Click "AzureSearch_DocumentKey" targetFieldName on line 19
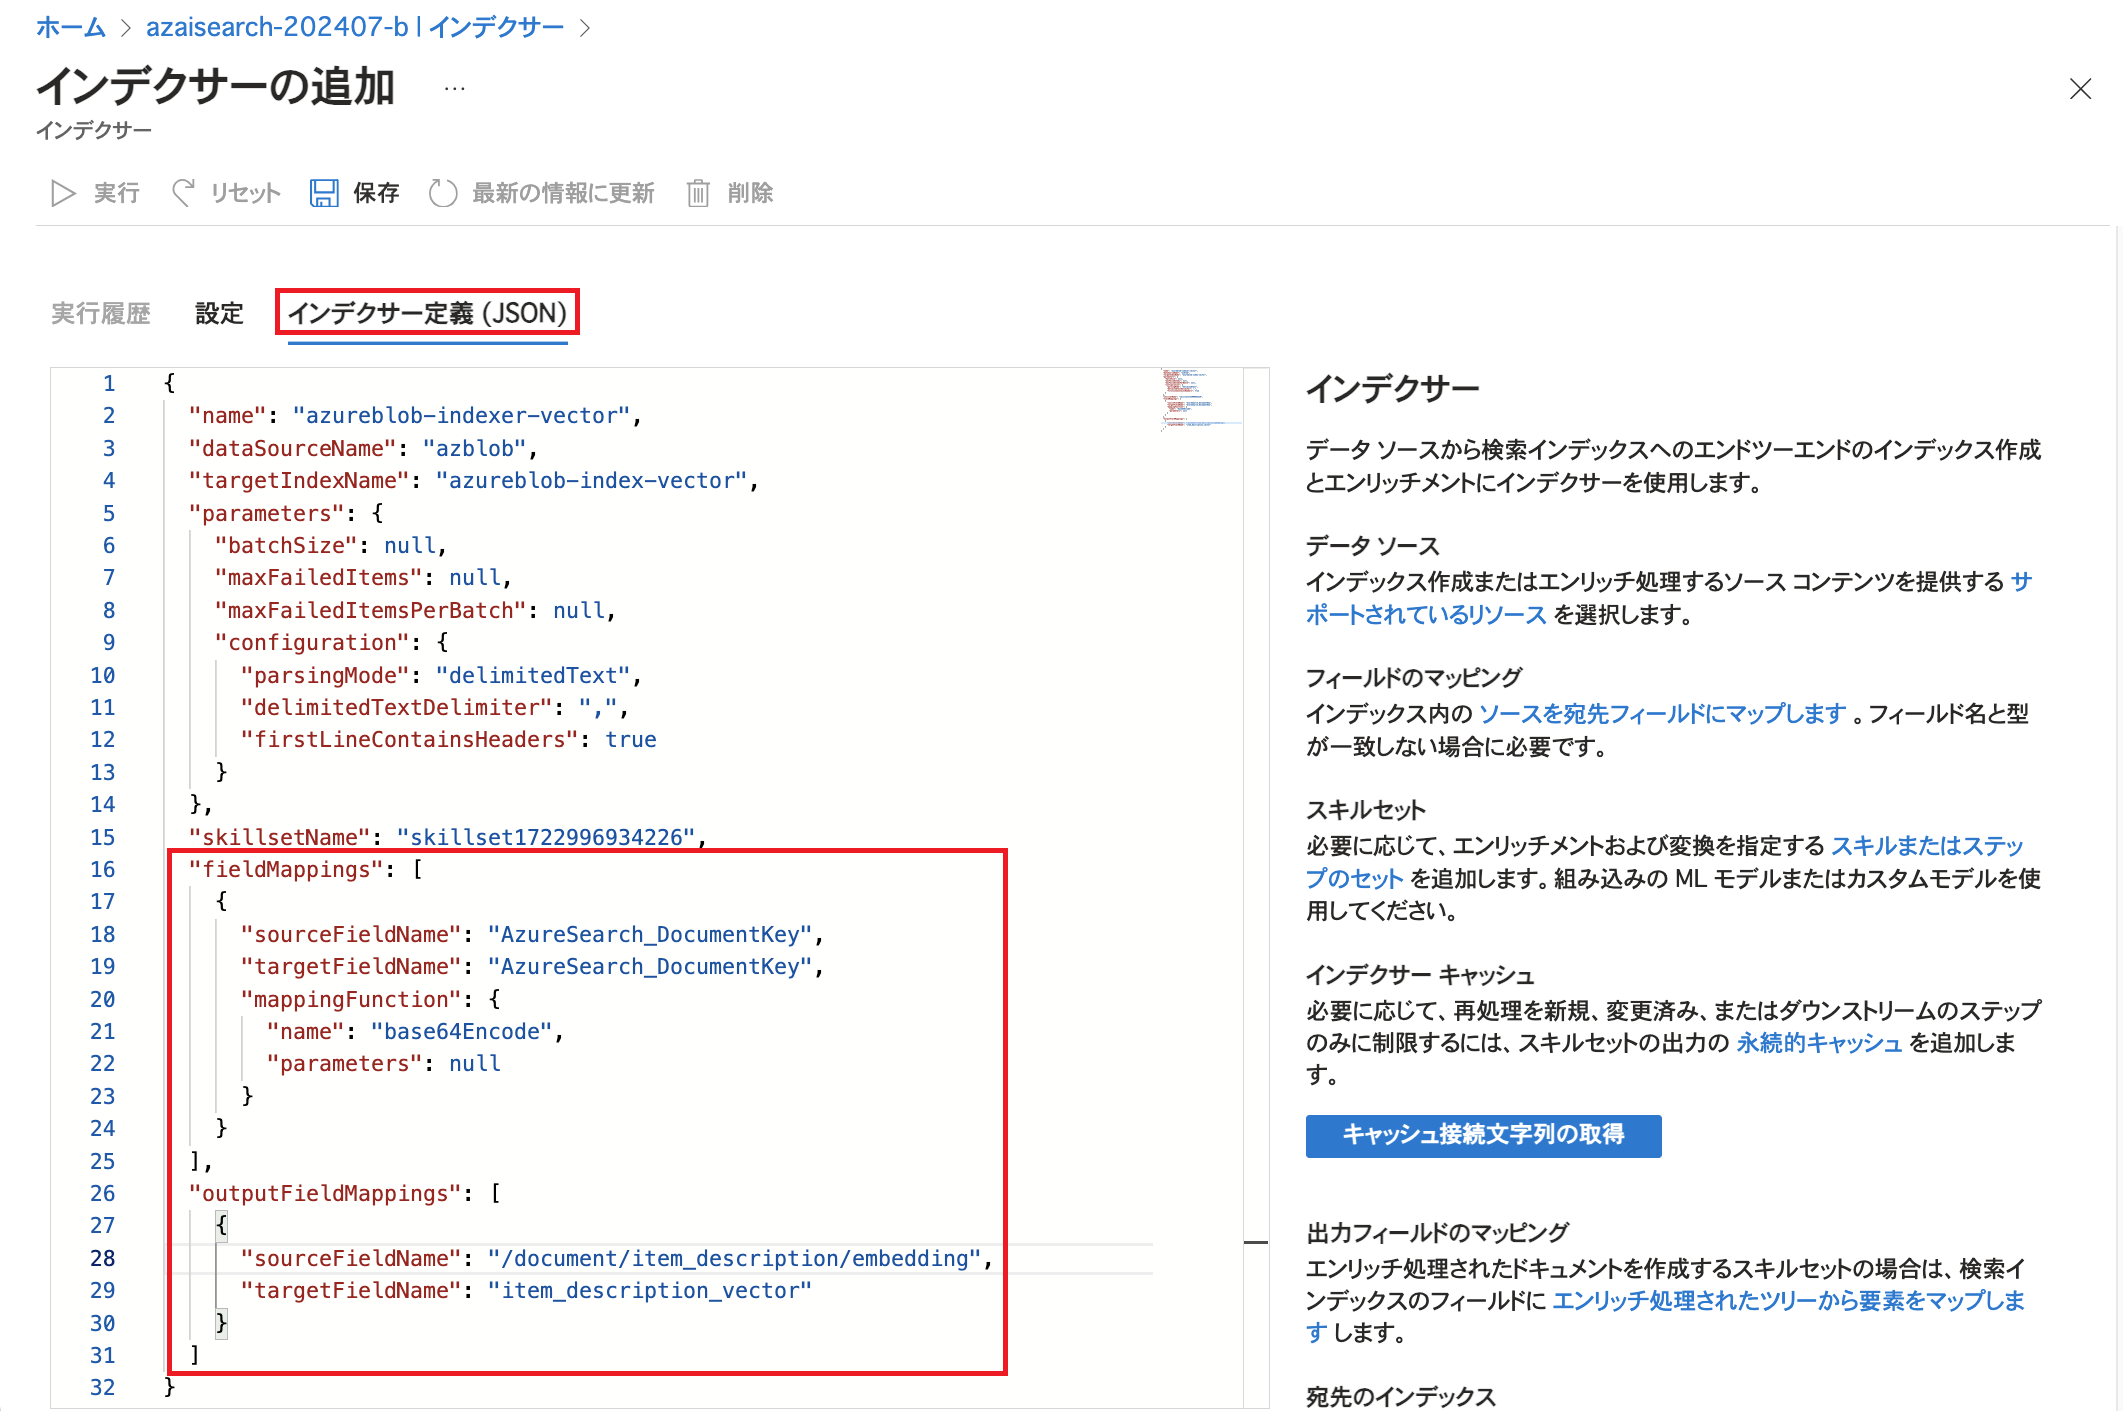Viewport: 2123px width, 1411px height. click(x=650, y=967)
